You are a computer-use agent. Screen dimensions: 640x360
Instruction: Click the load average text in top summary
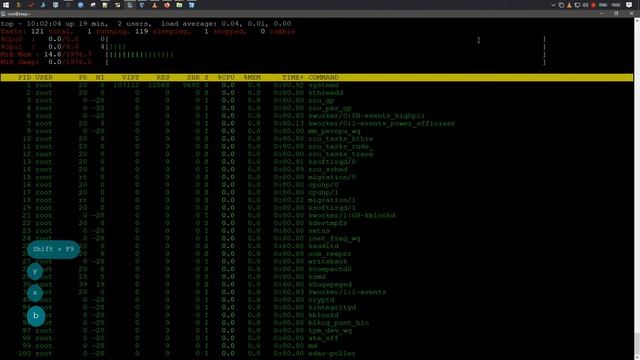pos(226,24)
